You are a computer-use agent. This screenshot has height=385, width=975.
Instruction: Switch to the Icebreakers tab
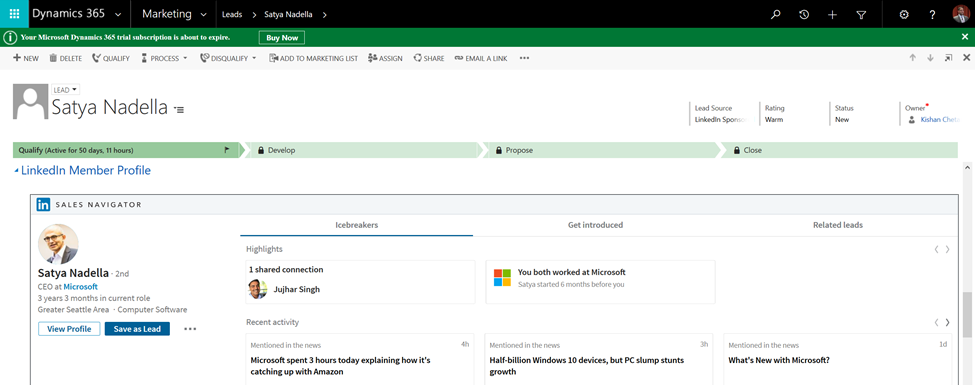[356, 225]
